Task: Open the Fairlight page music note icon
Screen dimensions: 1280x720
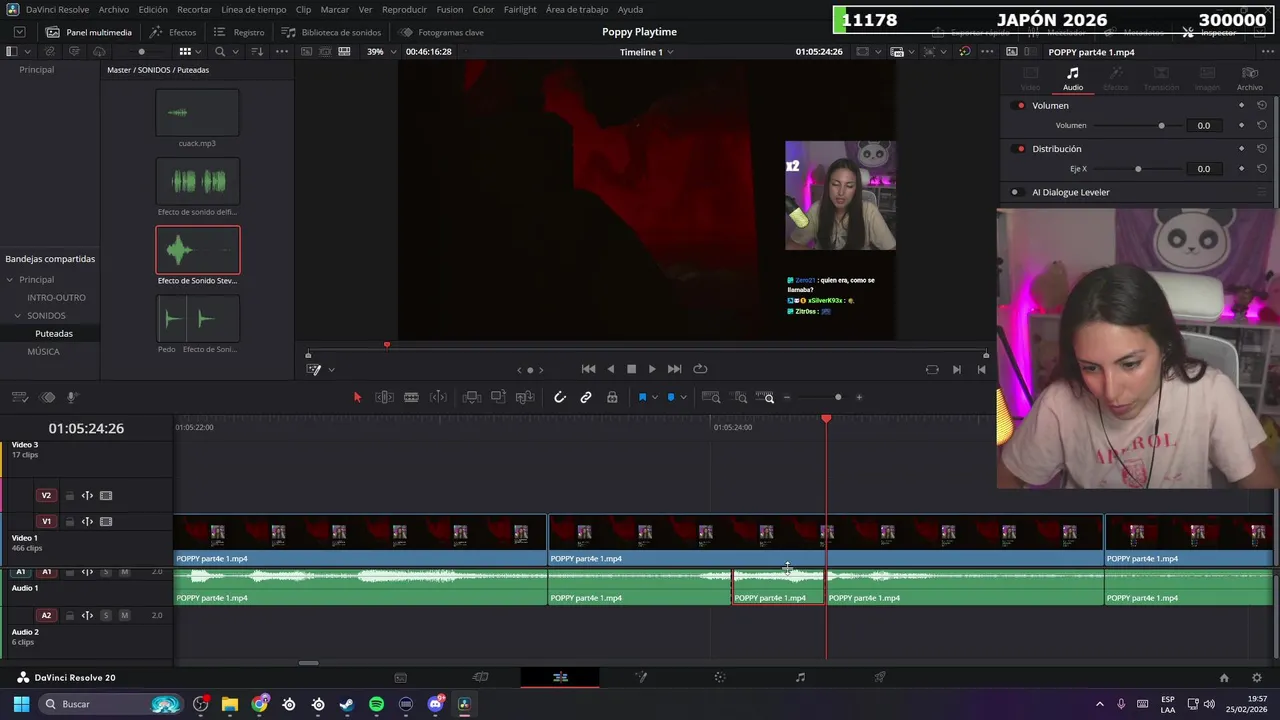Action: tap(800, 677)
